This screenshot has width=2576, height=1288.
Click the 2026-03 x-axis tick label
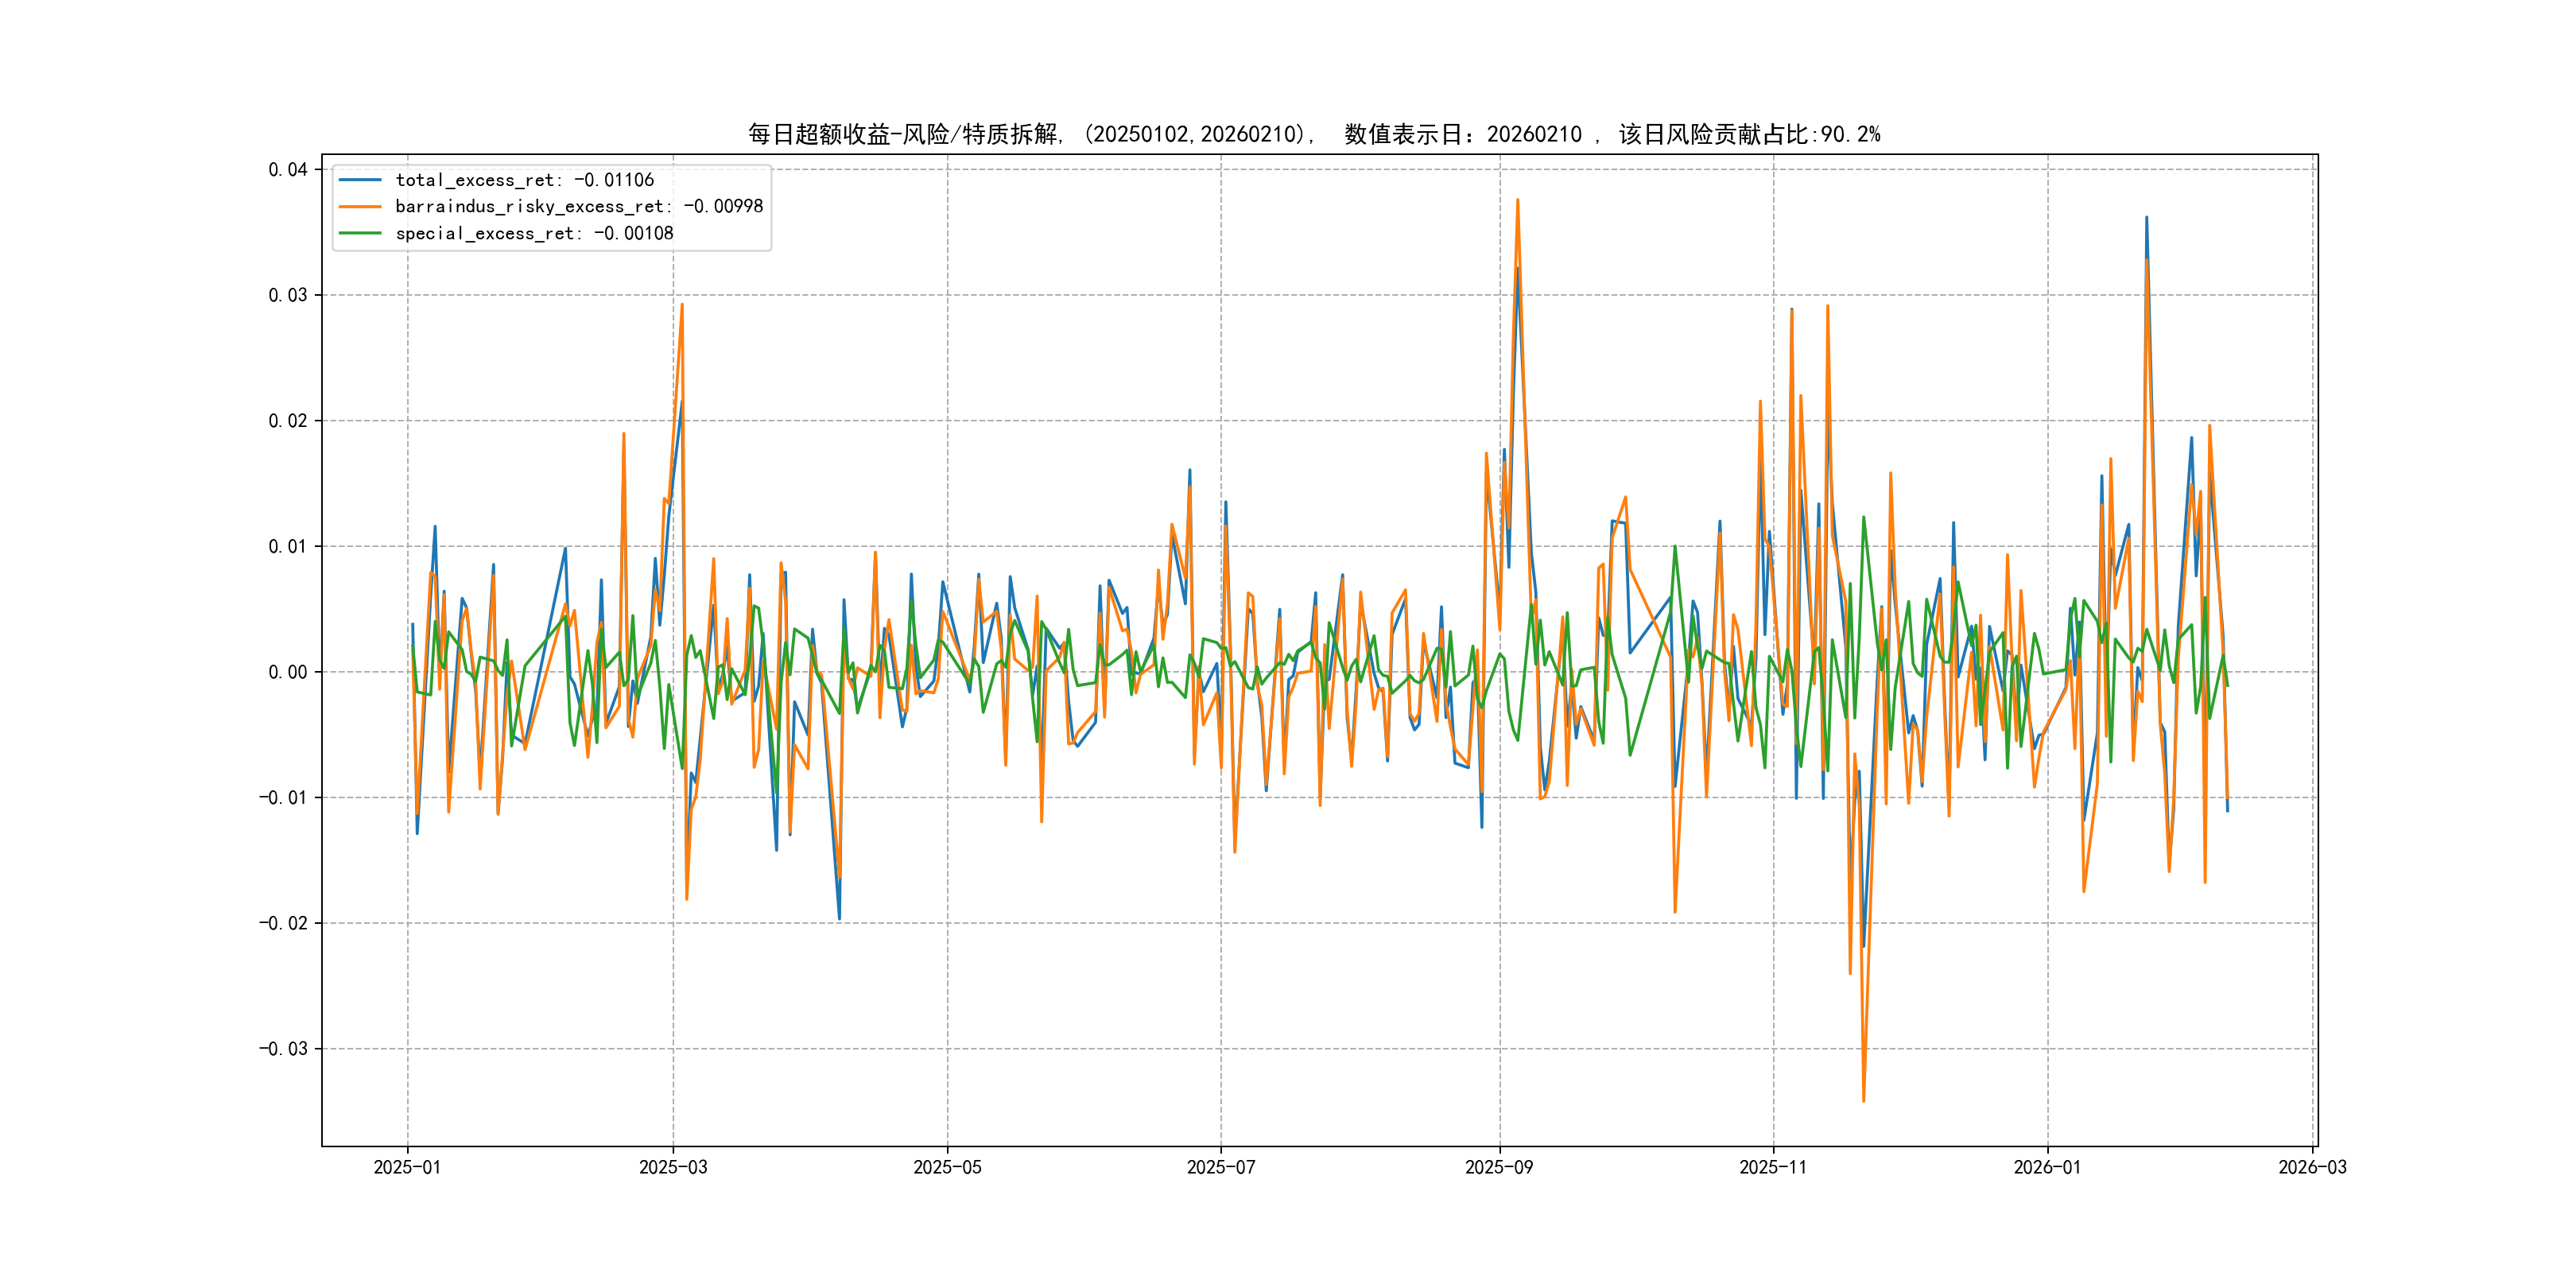pos(2311,1167)
